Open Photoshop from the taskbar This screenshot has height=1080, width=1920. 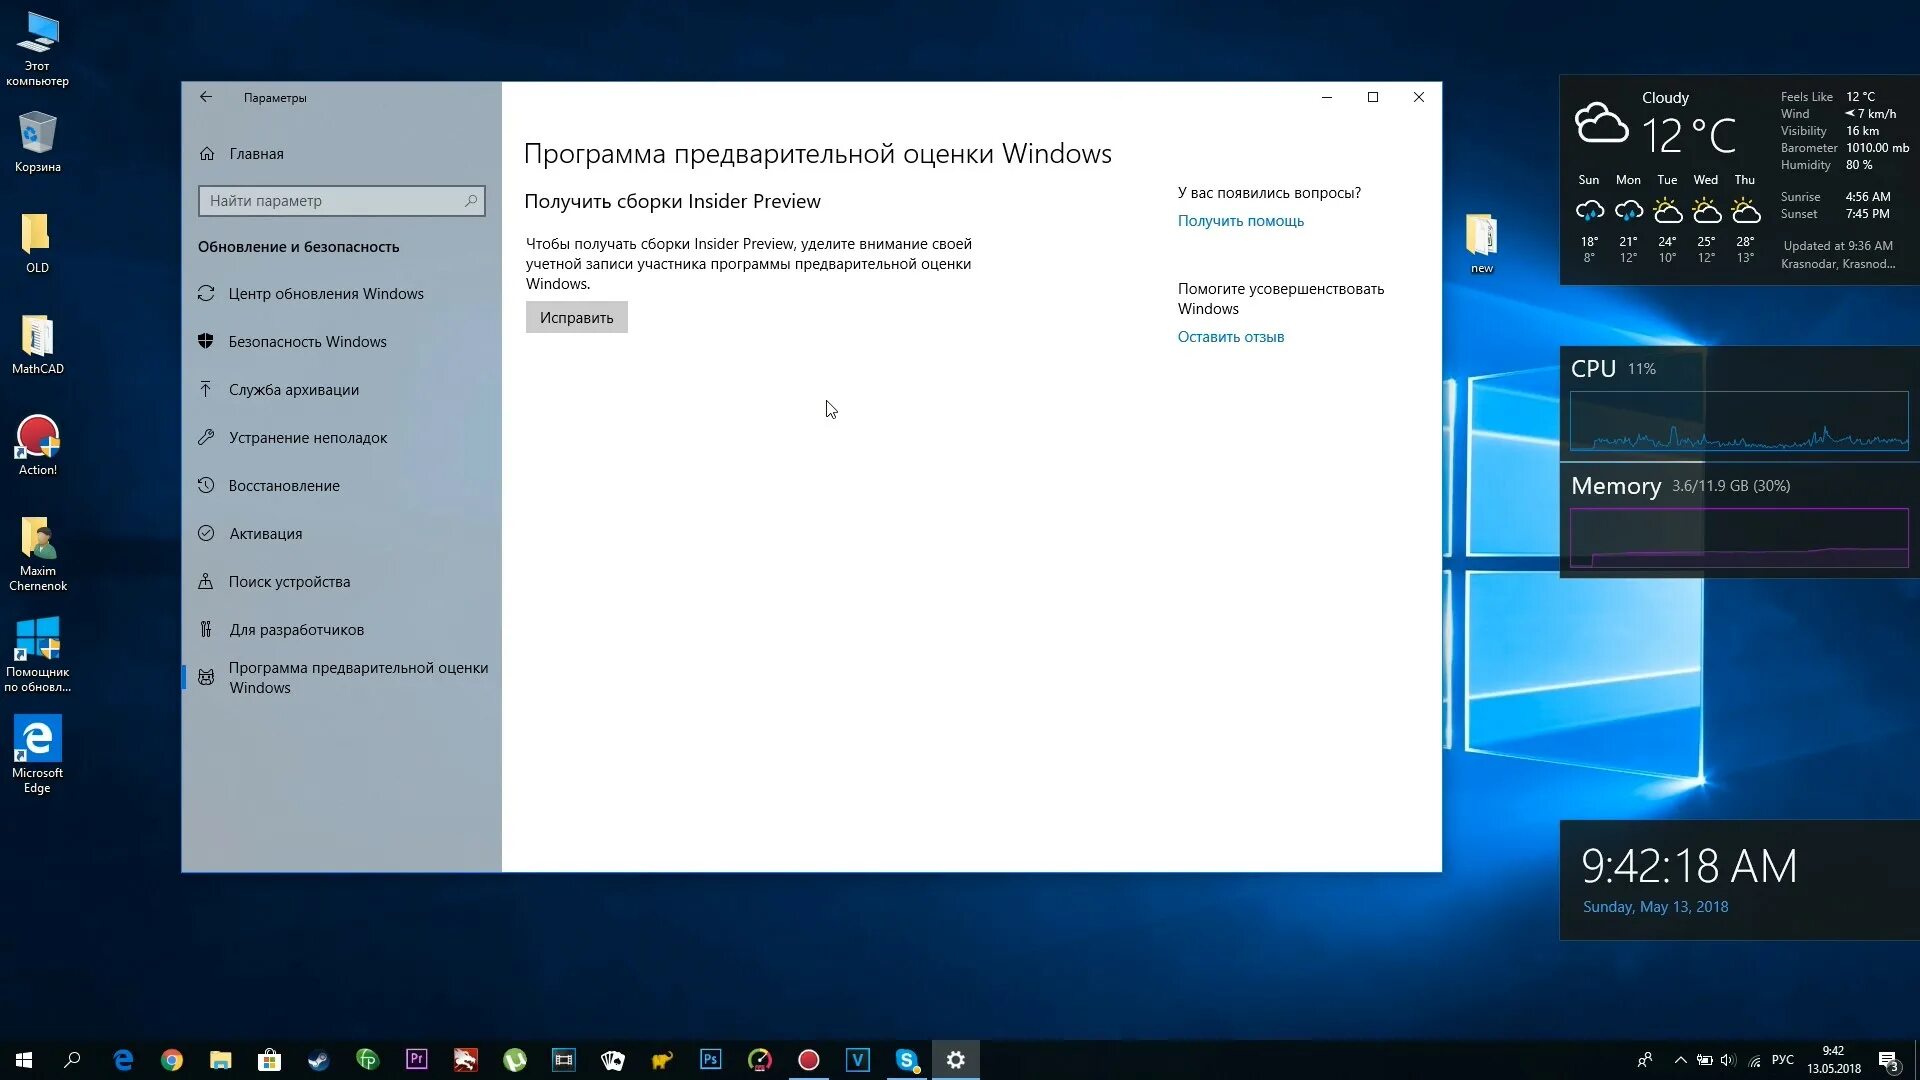(x=710, y=1060)
